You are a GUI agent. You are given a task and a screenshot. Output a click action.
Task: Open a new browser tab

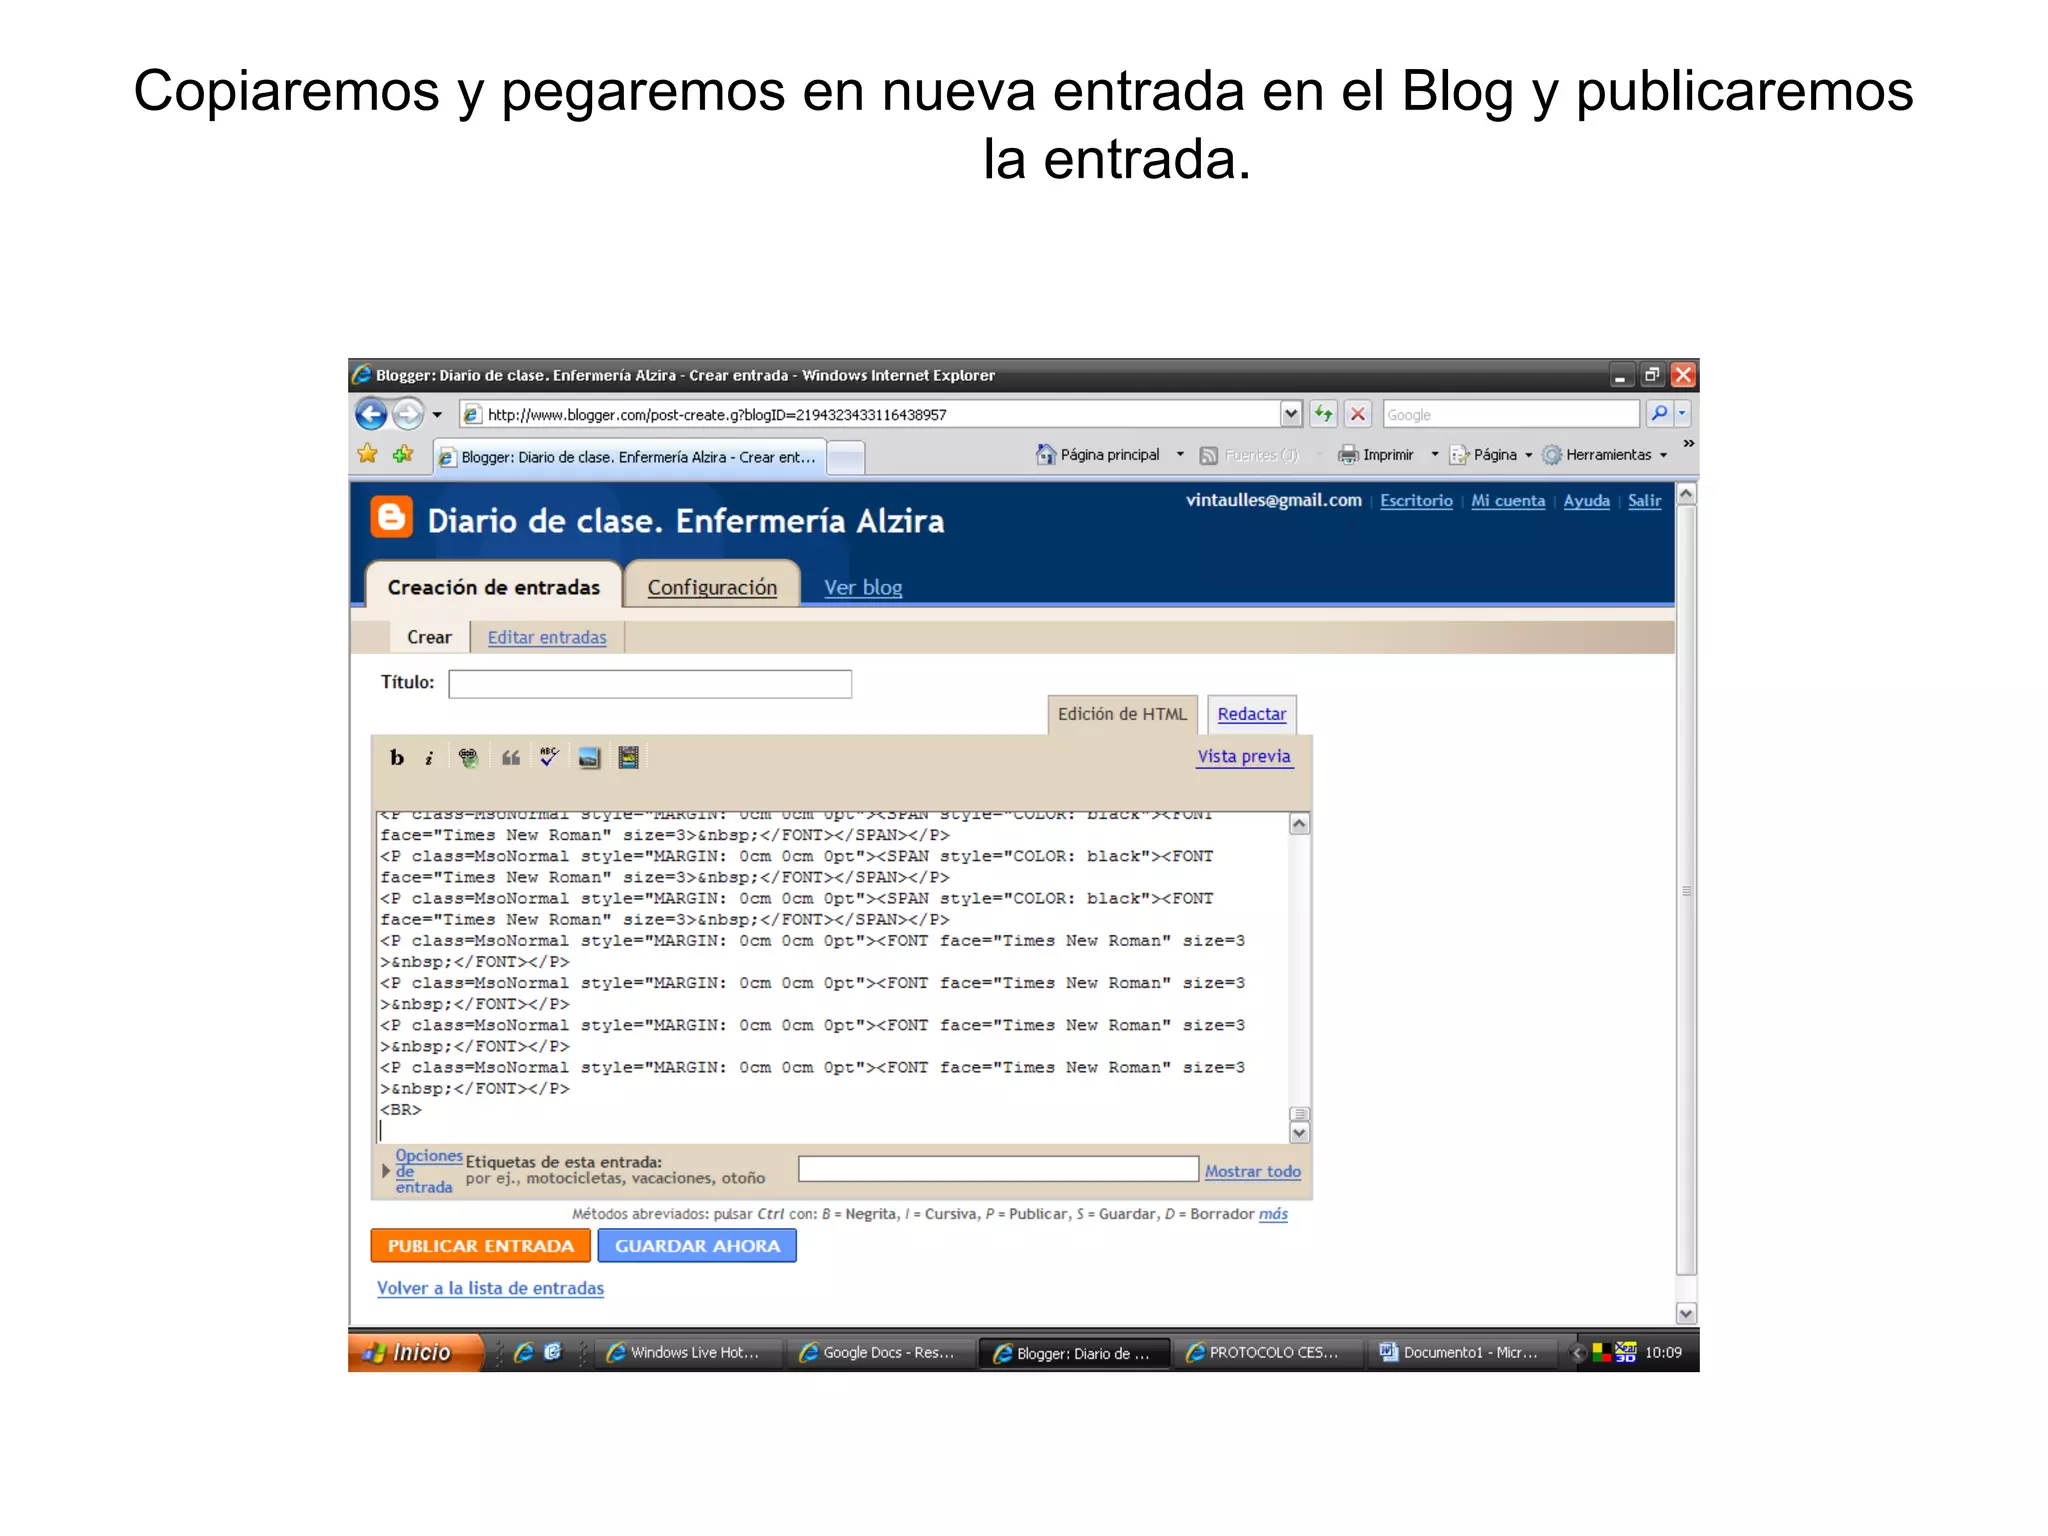[x=846, y=457]
